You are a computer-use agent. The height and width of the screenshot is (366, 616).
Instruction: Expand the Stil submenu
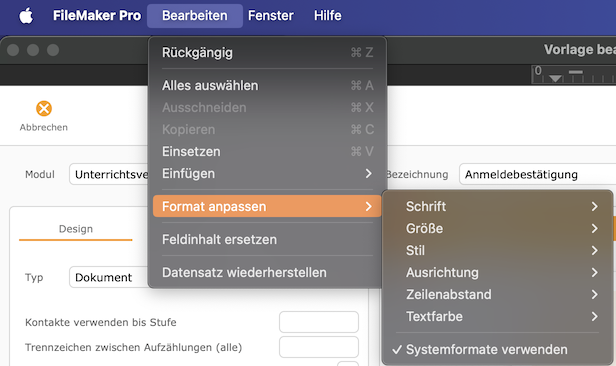tap(497, 250)
